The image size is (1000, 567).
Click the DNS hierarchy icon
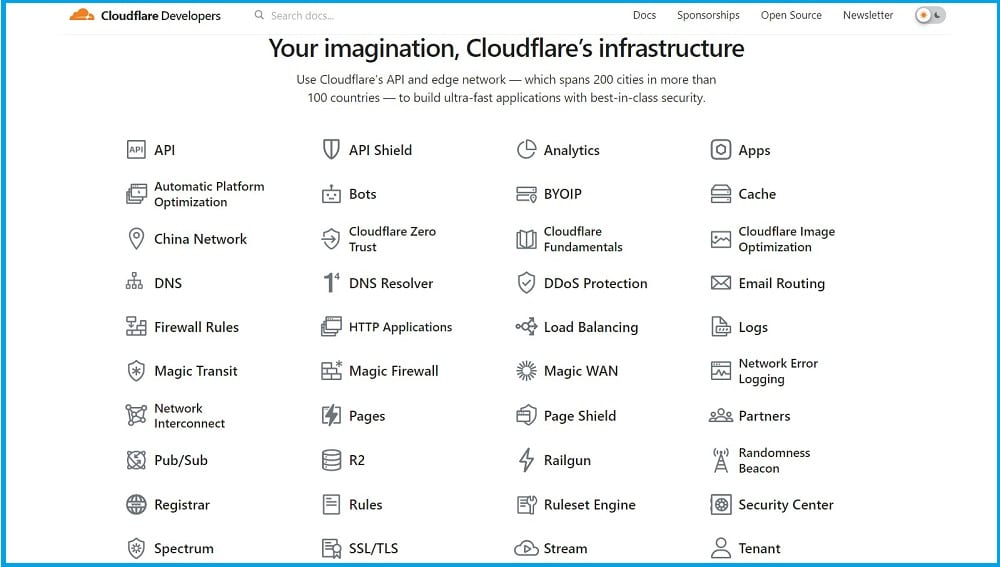click(135, 281)
